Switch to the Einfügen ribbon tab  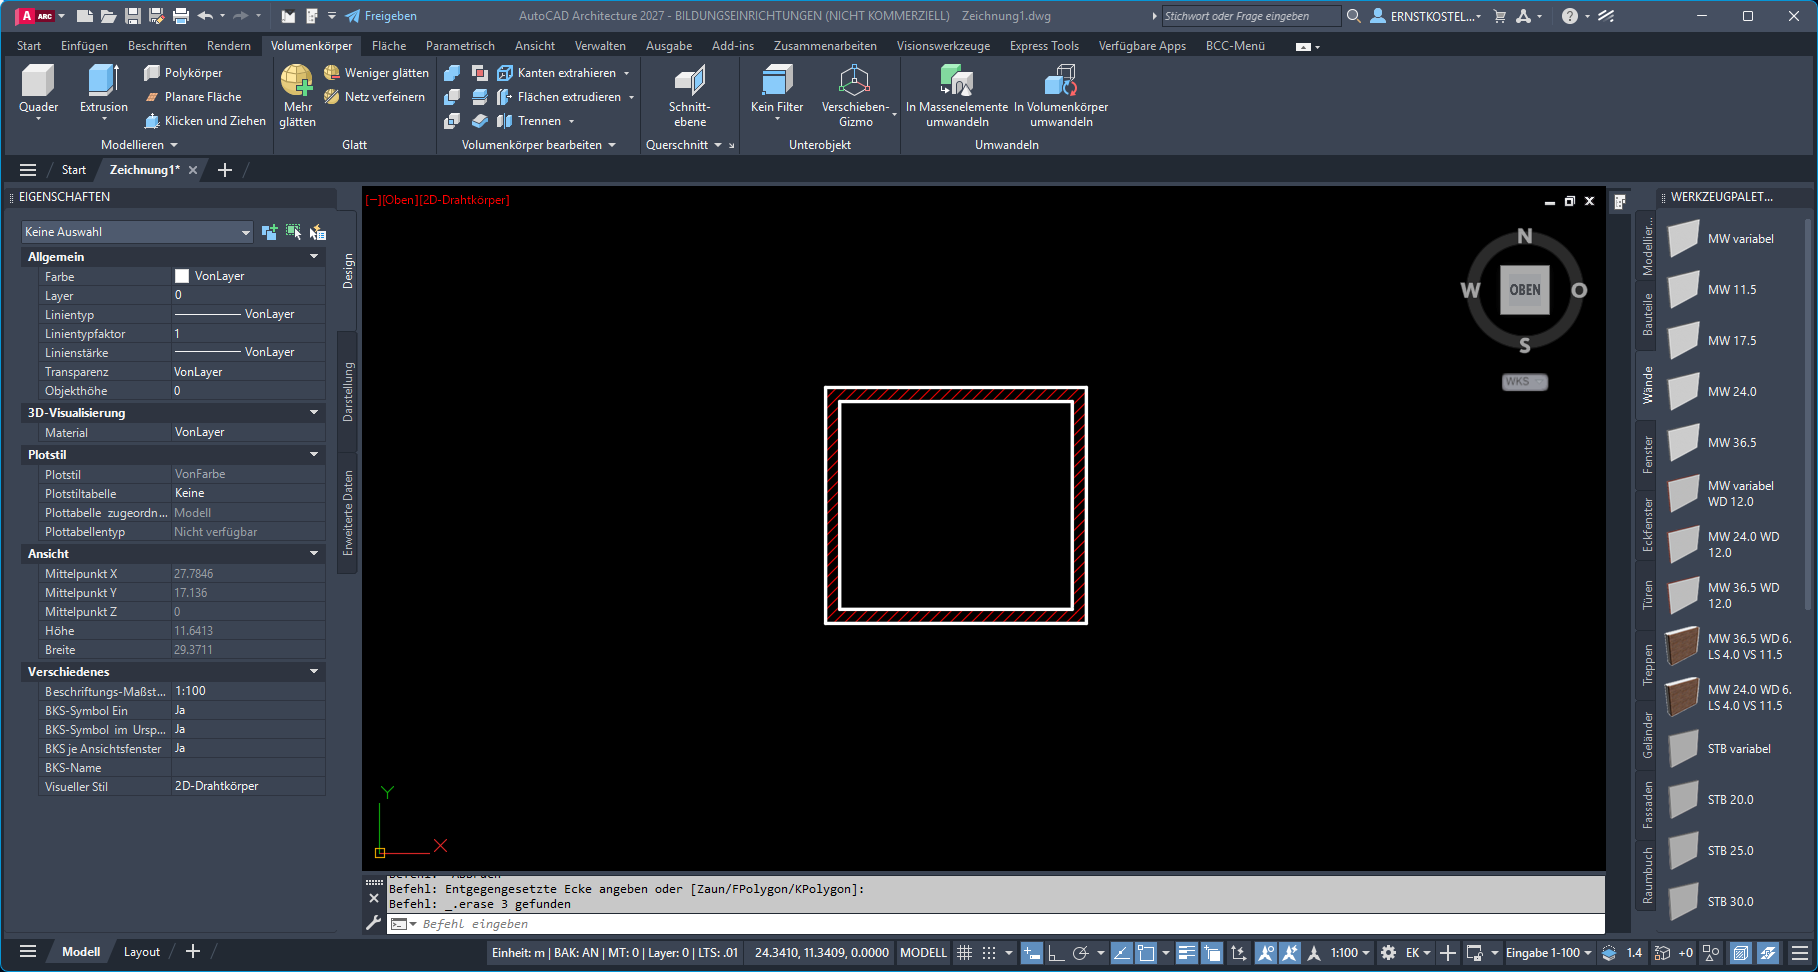click(x=84, y=46)
